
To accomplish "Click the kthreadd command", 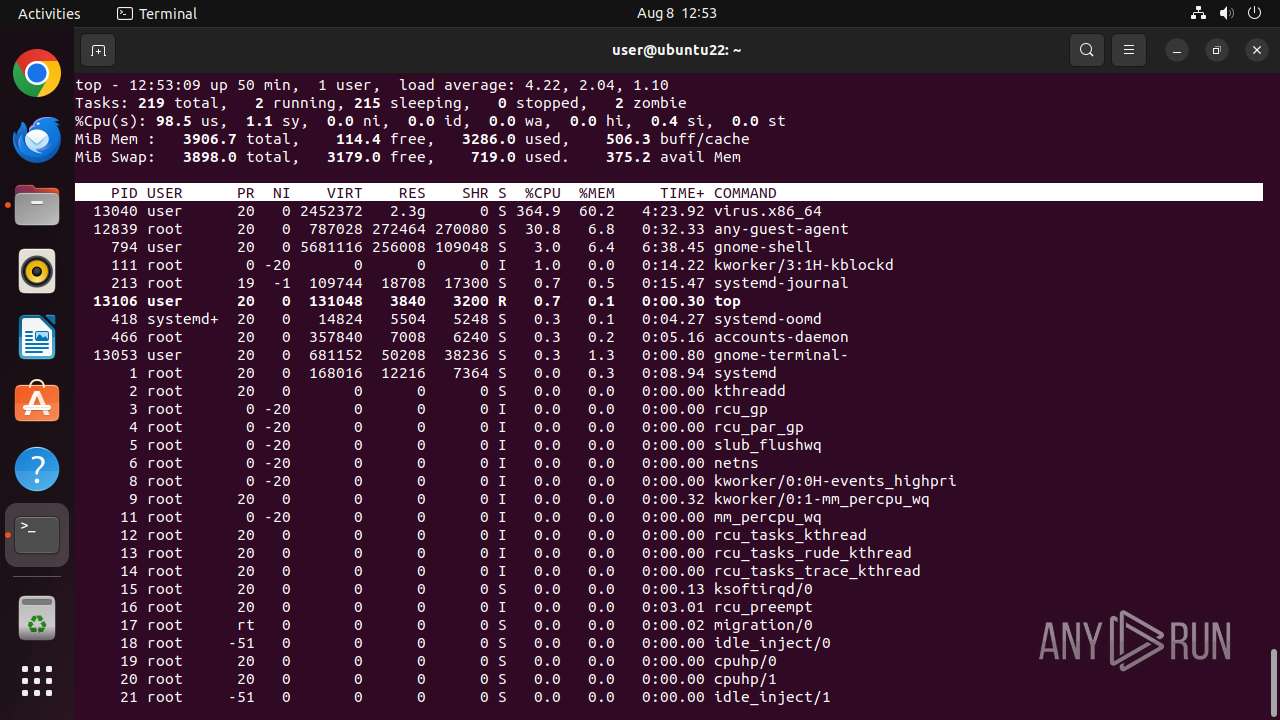I will (x=749, y=391).
